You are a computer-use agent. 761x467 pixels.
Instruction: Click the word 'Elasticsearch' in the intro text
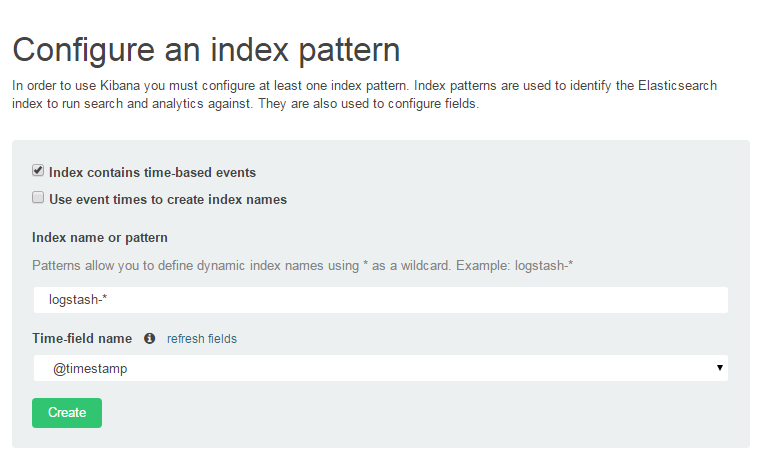(x=678, y=85)
